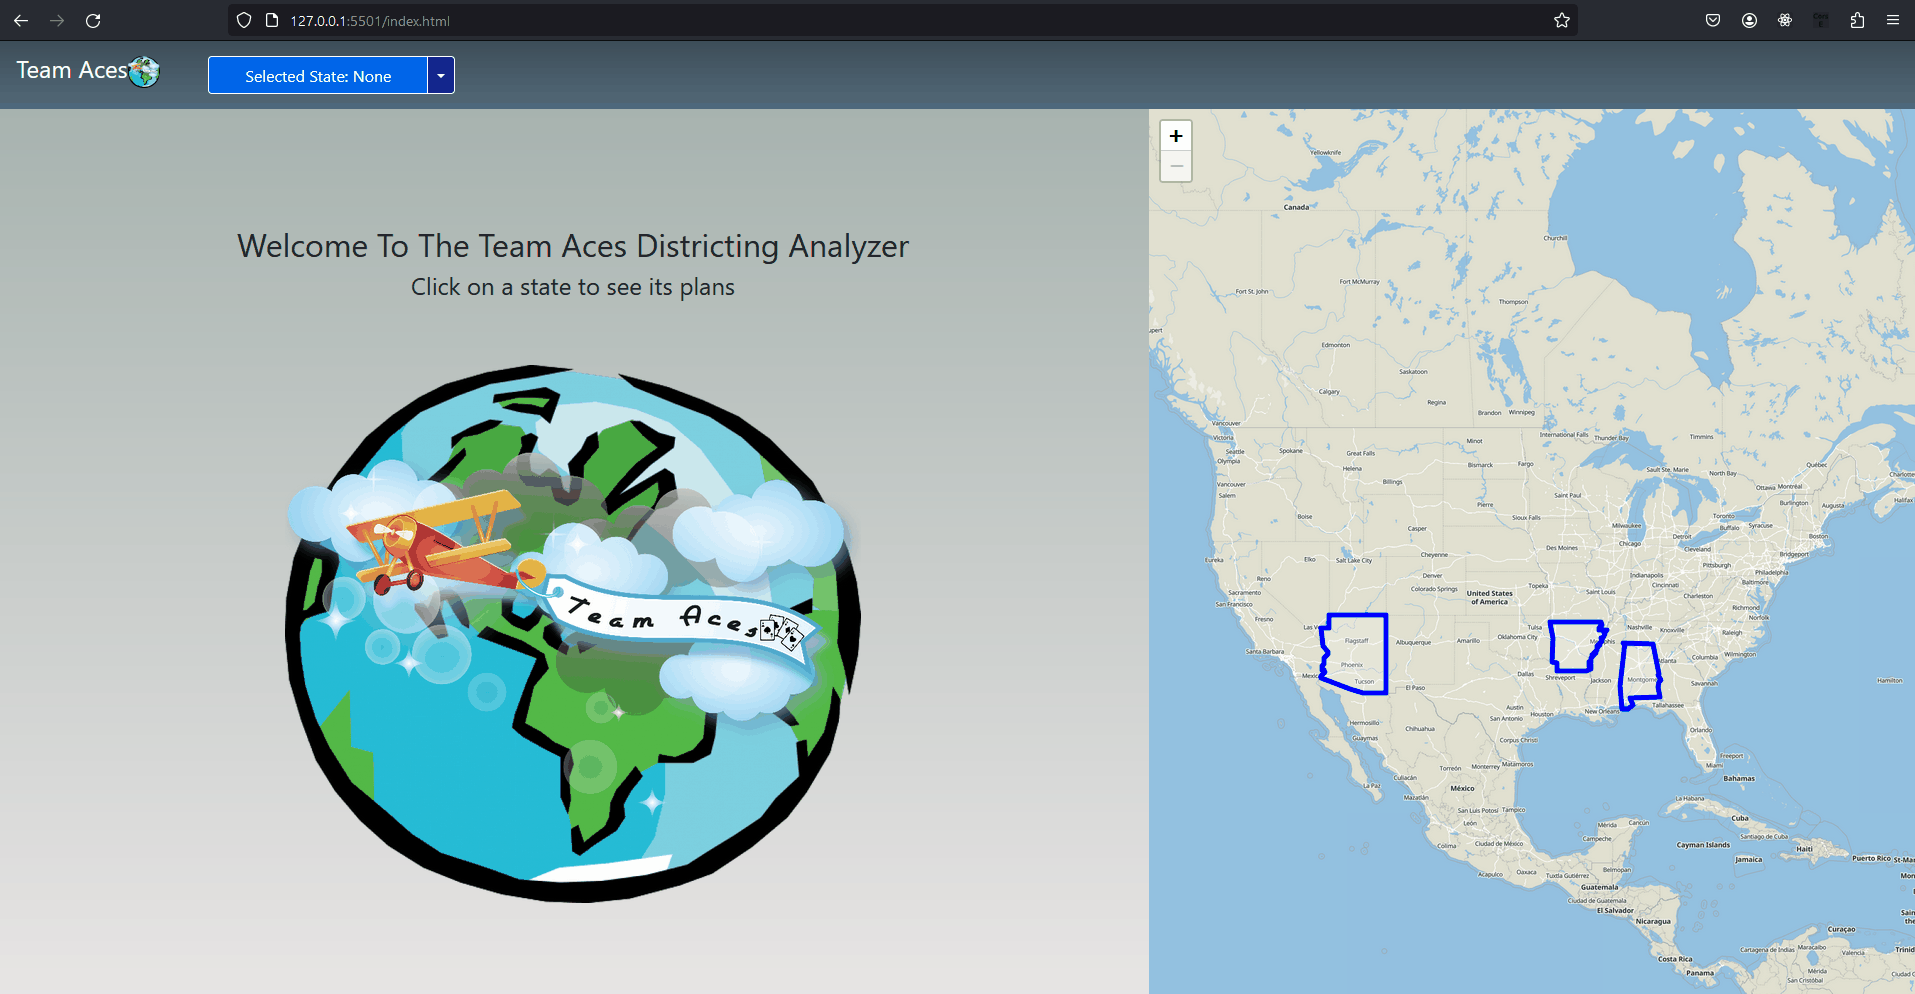Click the Team Aces brand link
The height and width of the screenshot is (994, 1915).
pyautogui.click(x=72, y=70)
